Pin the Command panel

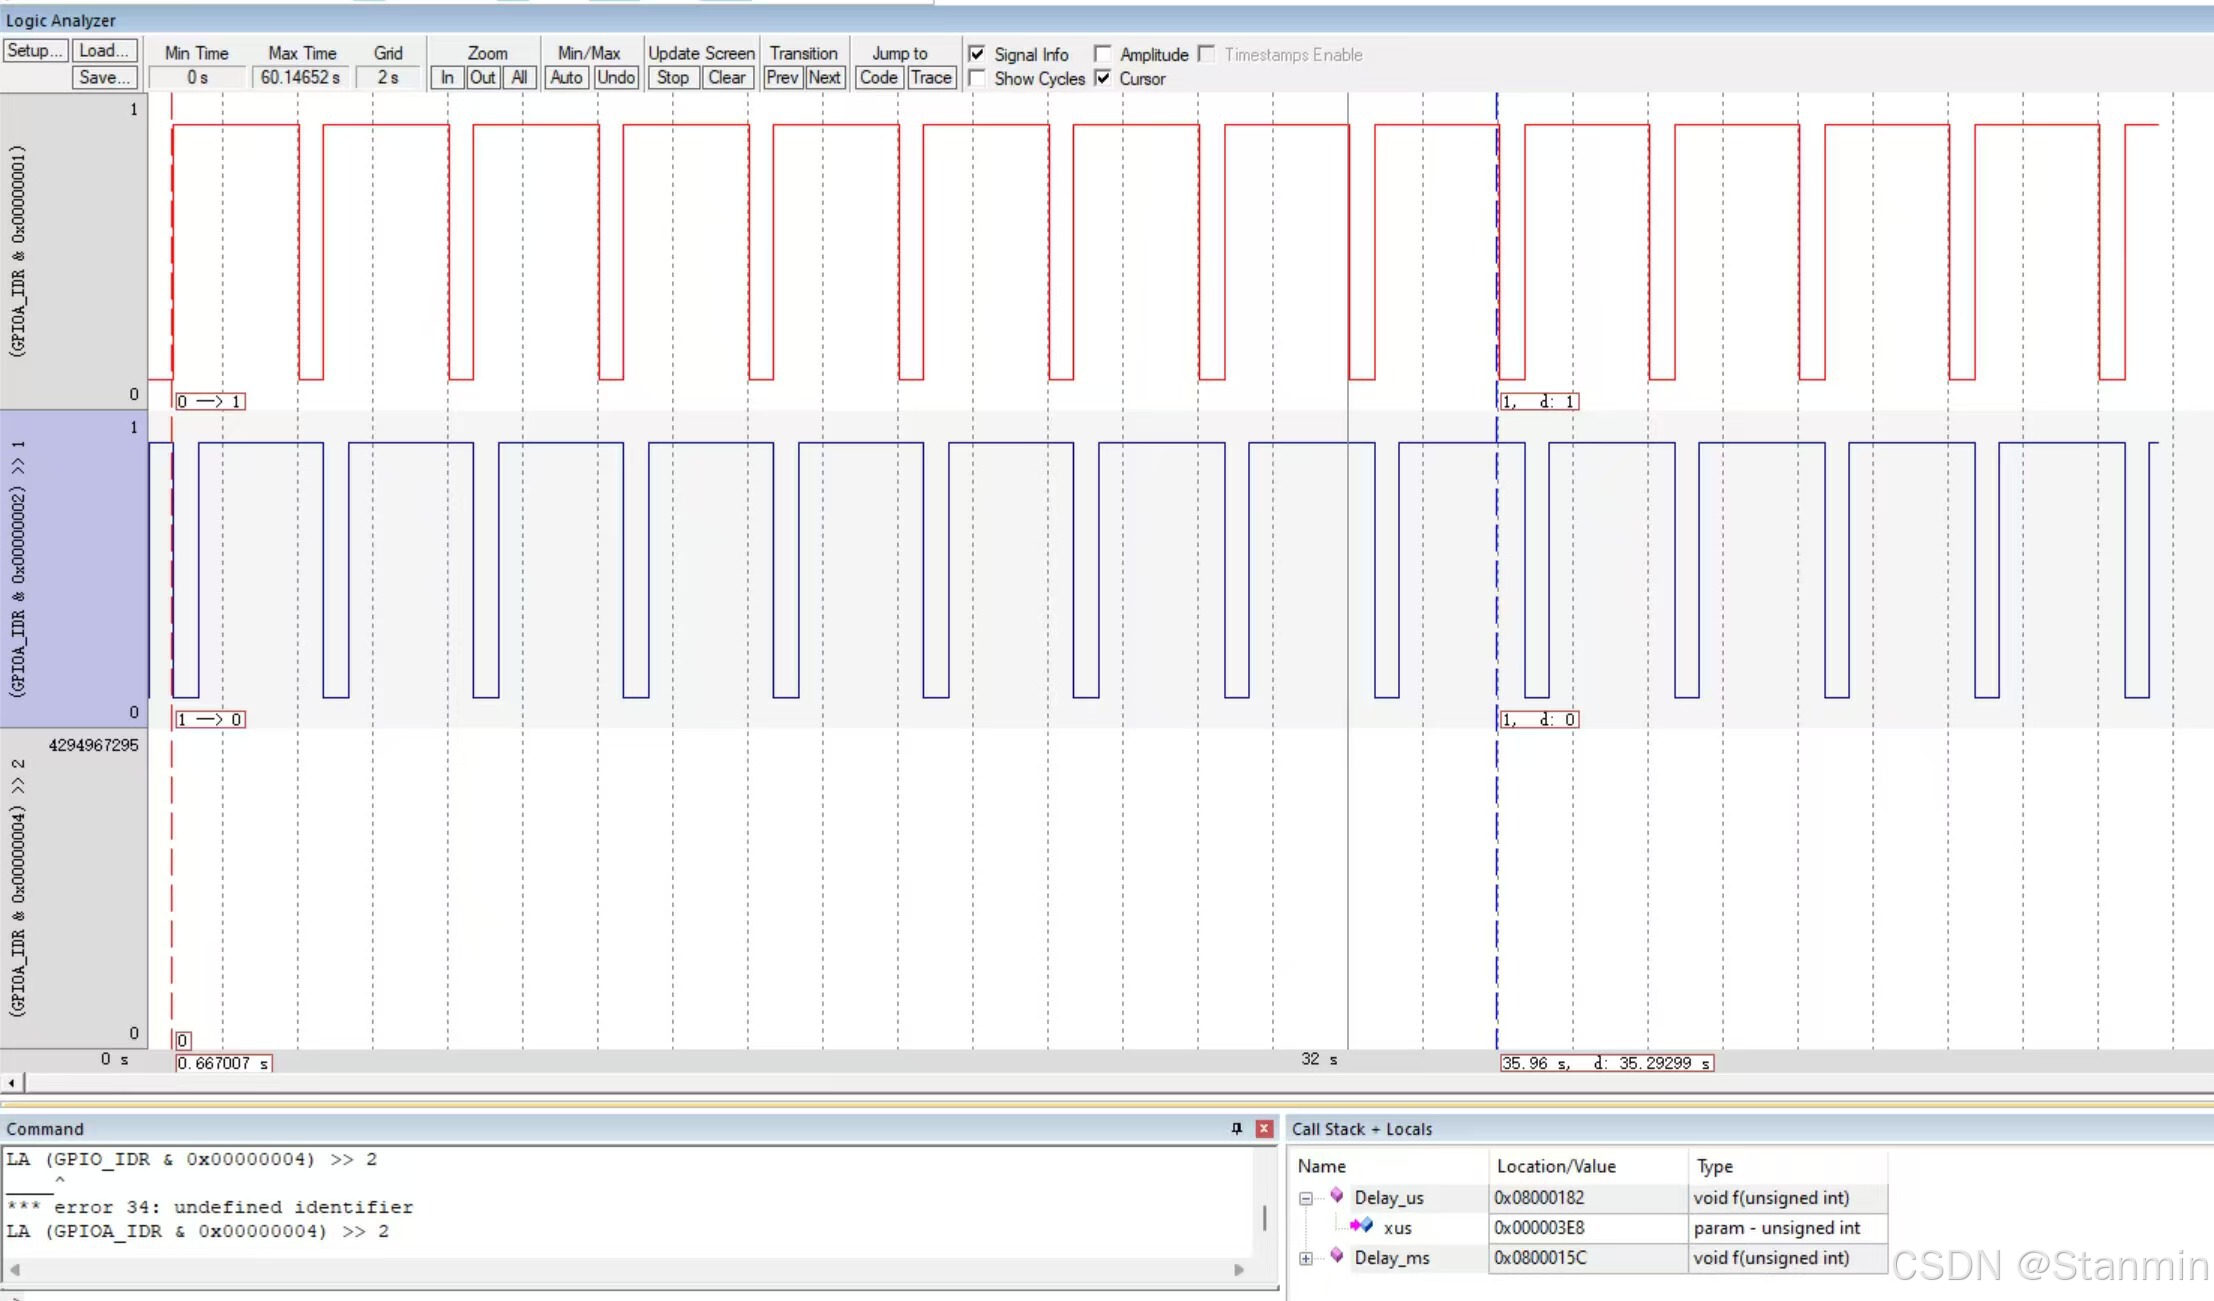click(x=1237, y=1128)
